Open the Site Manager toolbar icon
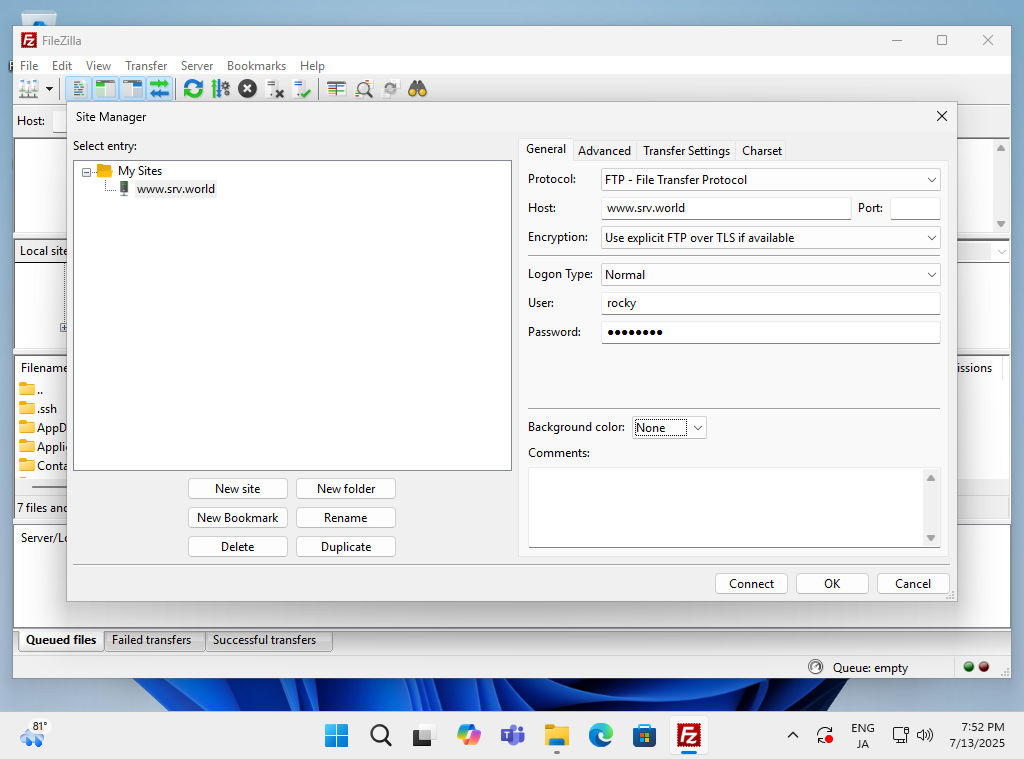The image size is (1024, 759). click(x=29, y=89)
